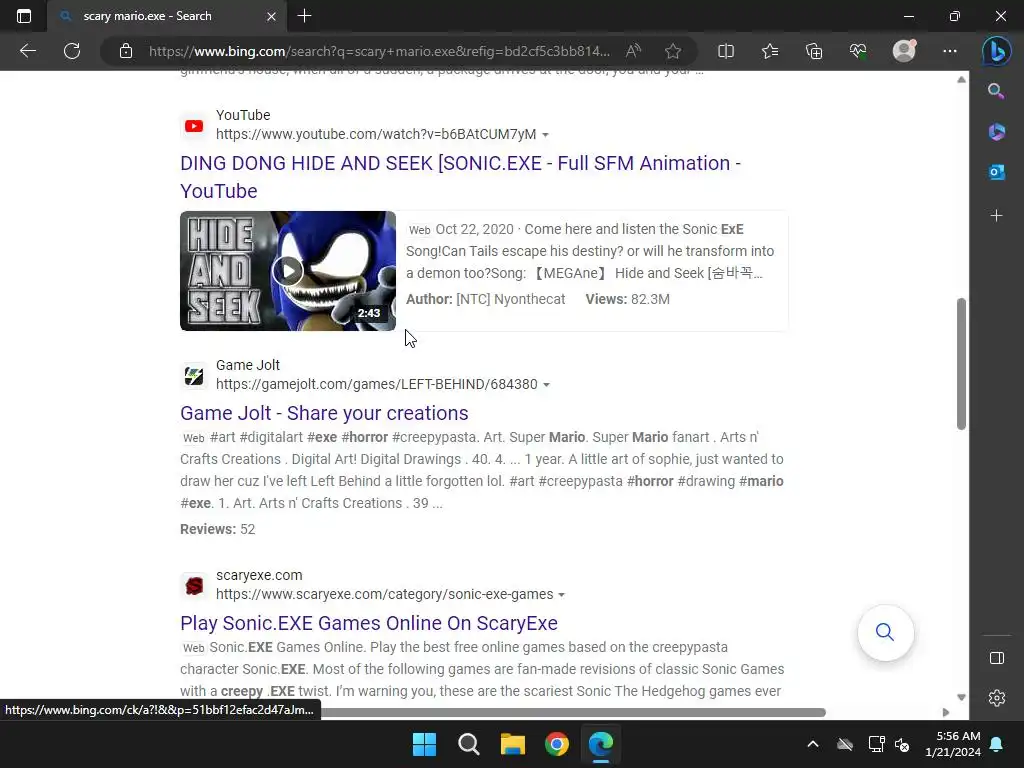Close the scary mario.exe tab
1024x768 pixels.
point(272,16)
